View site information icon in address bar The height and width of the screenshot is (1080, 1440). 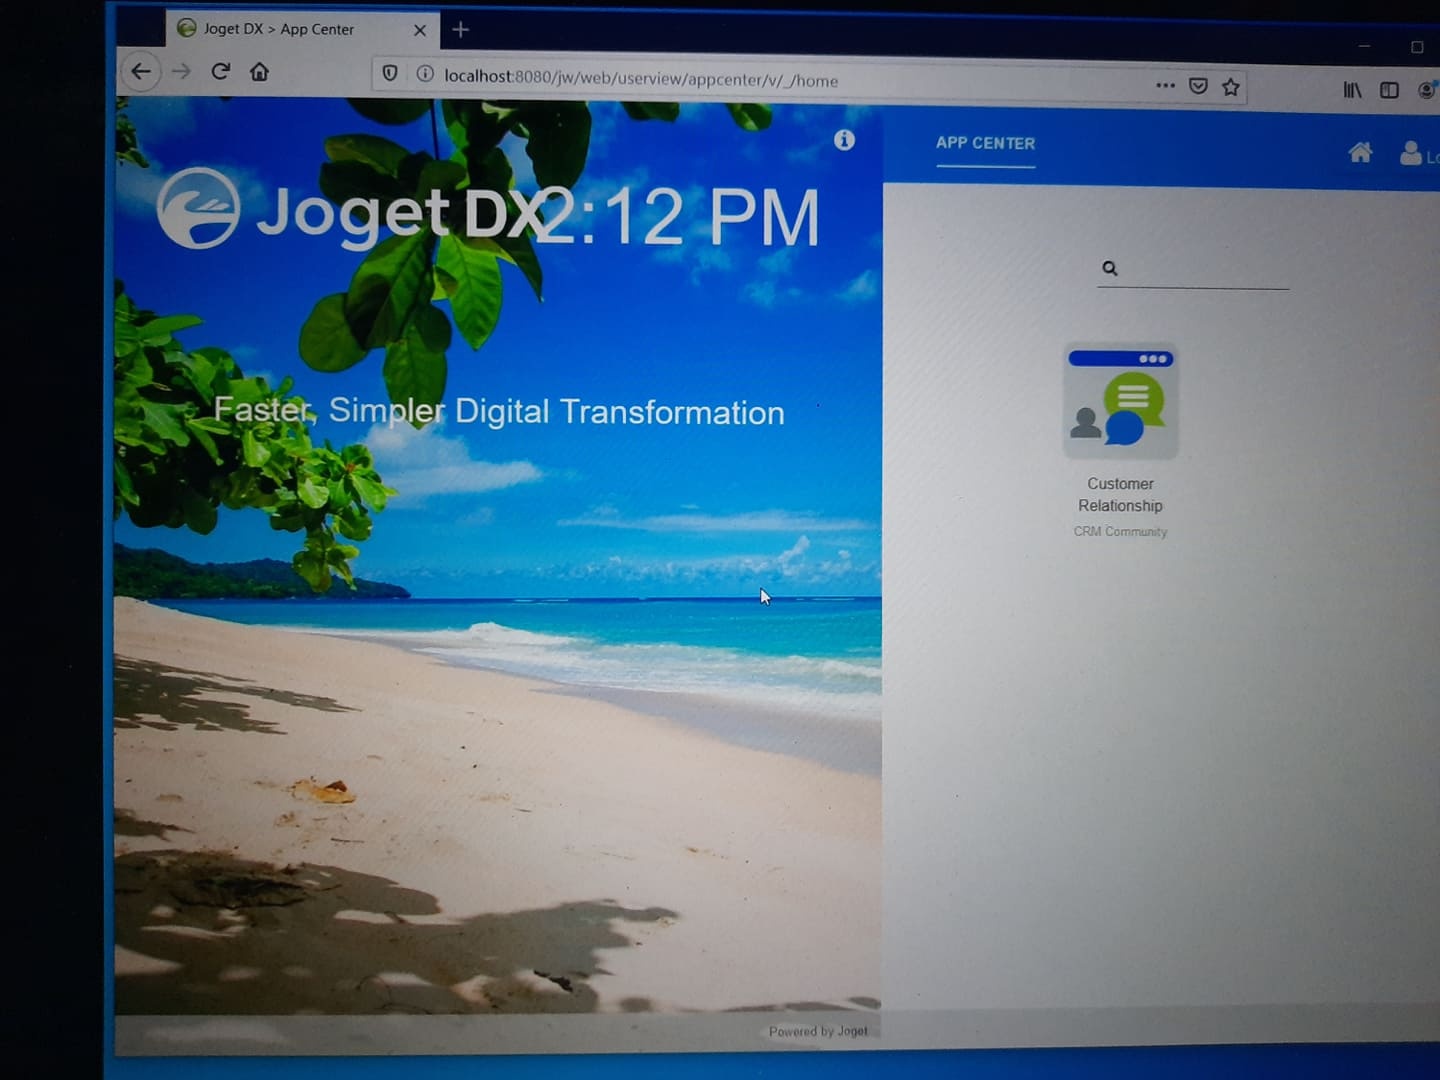[x=425, y=74]
